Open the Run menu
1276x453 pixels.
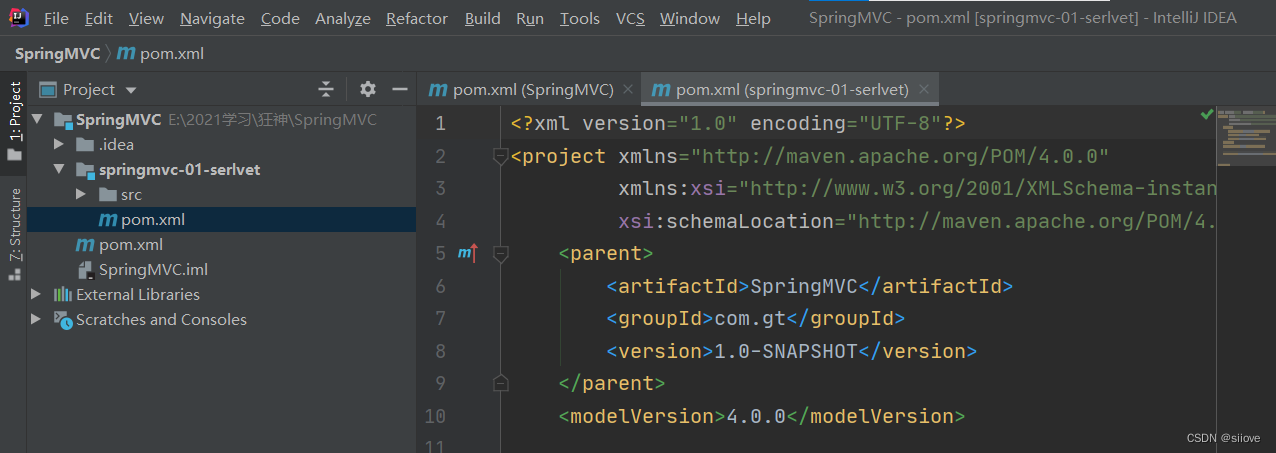530,18
